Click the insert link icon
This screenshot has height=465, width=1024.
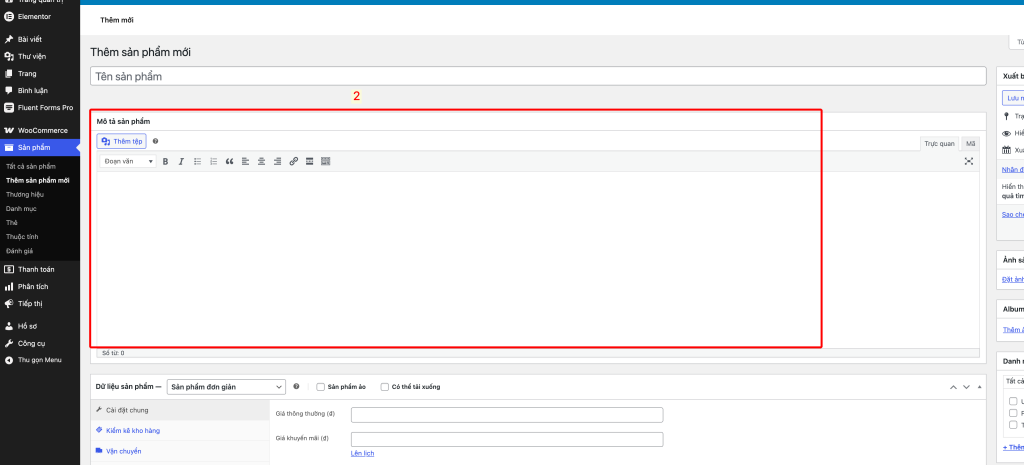(293, 161)
